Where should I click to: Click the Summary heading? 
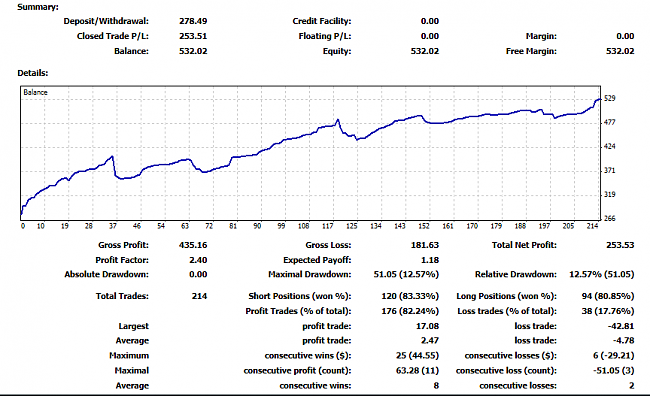tap(38, 7)
